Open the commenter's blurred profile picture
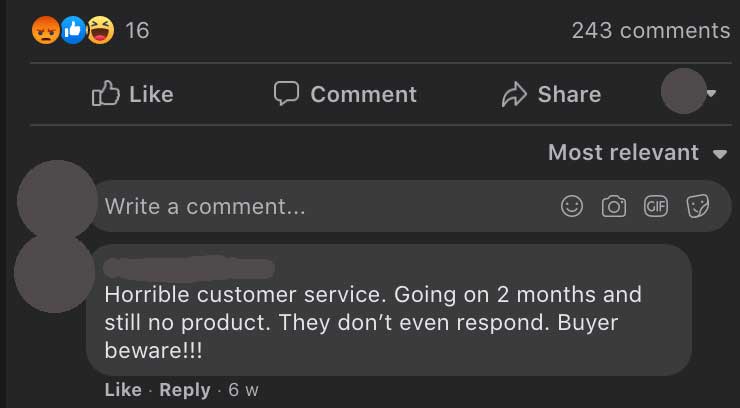The image size is (740, 408). [x=54, y=274]
